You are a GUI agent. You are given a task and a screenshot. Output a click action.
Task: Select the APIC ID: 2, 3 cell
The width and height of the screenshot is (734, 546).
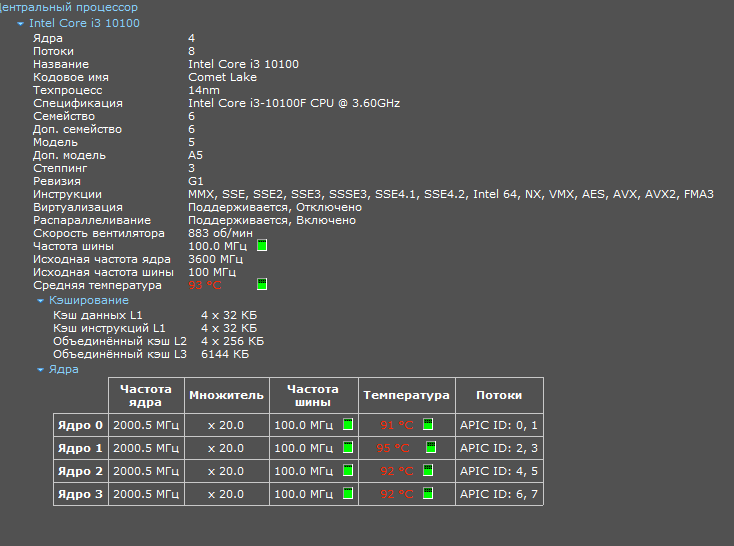(x=499, y=448)
